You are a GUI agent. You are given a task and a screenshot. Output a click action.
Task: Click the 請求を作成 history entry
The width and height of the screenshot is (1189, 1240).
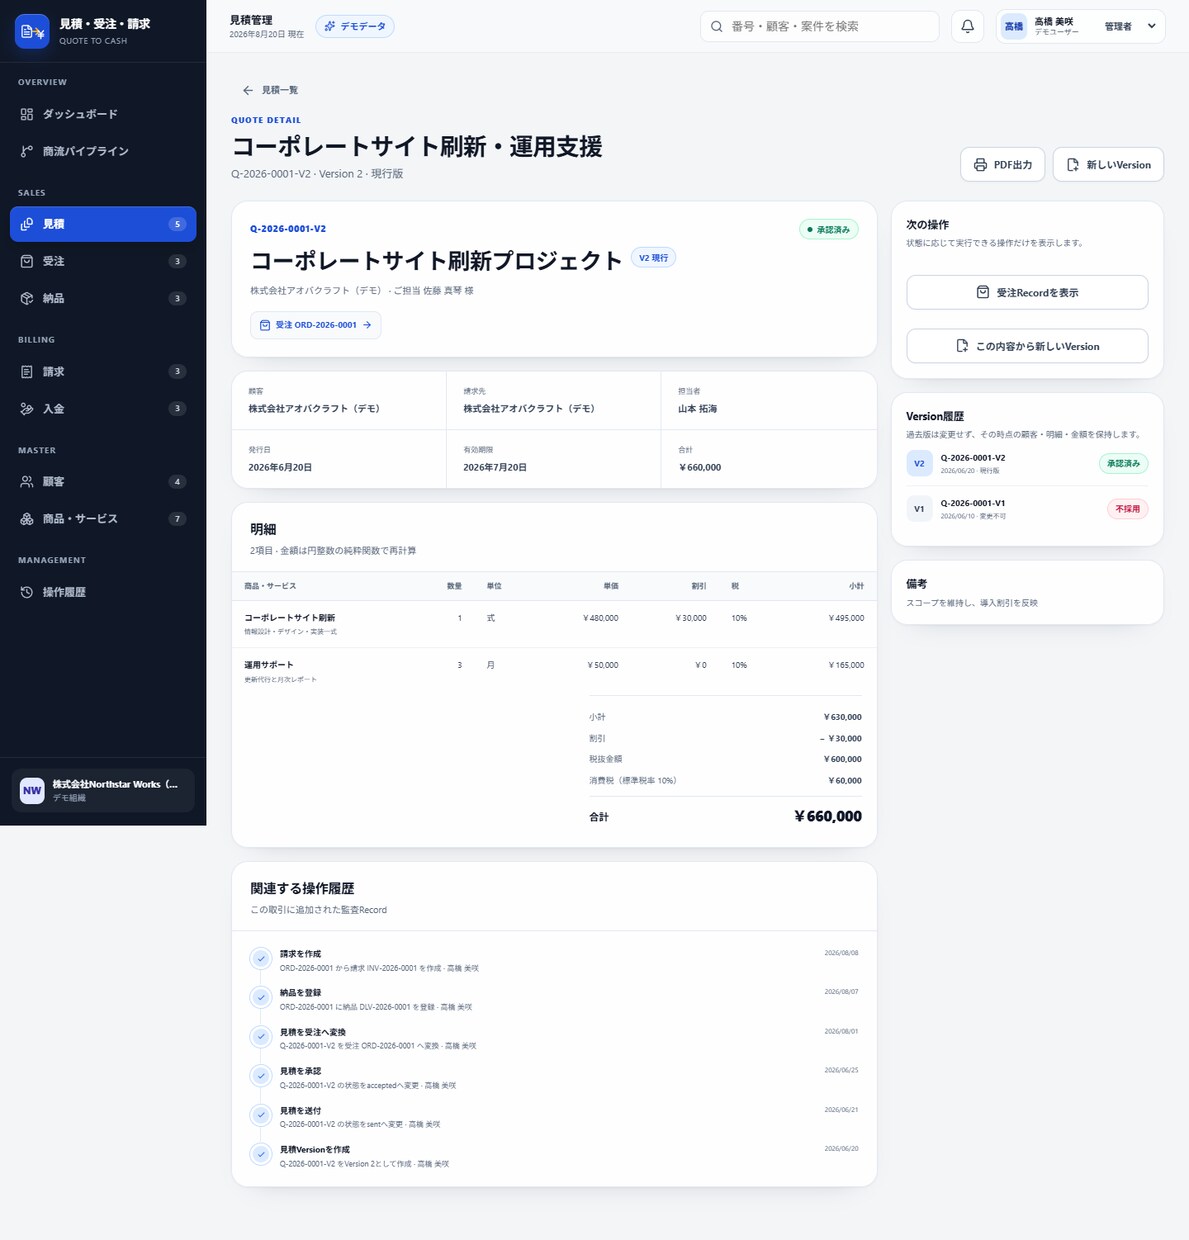coord(554,960)
